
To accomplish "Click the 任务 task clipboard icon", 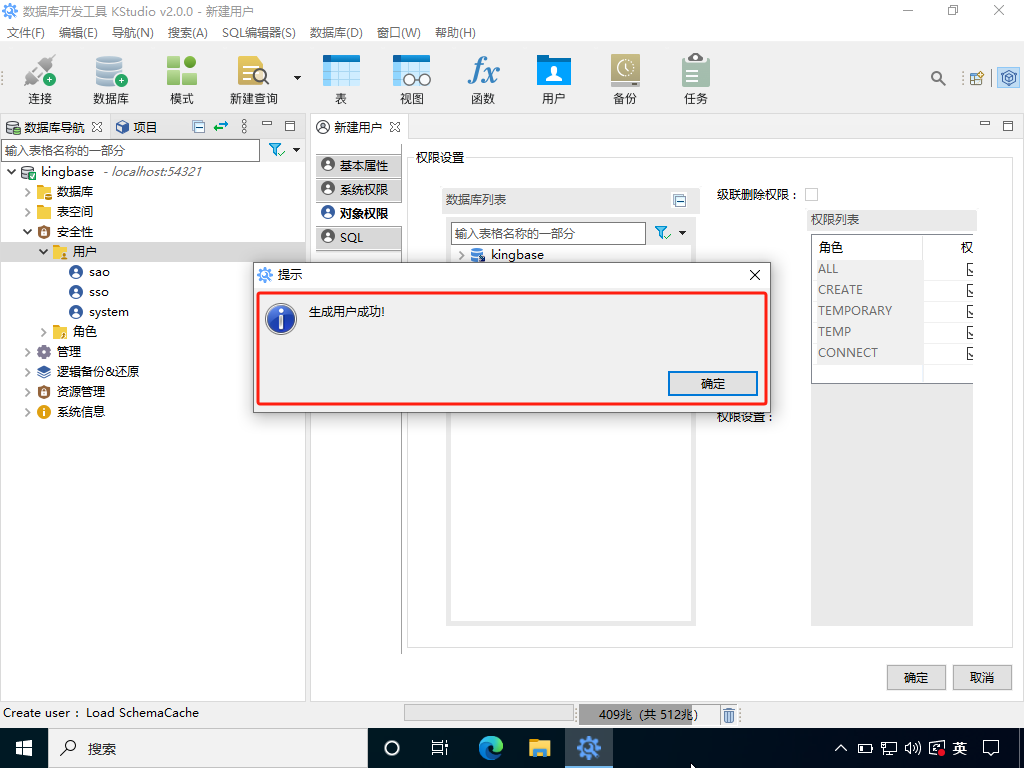I will 695,79.
